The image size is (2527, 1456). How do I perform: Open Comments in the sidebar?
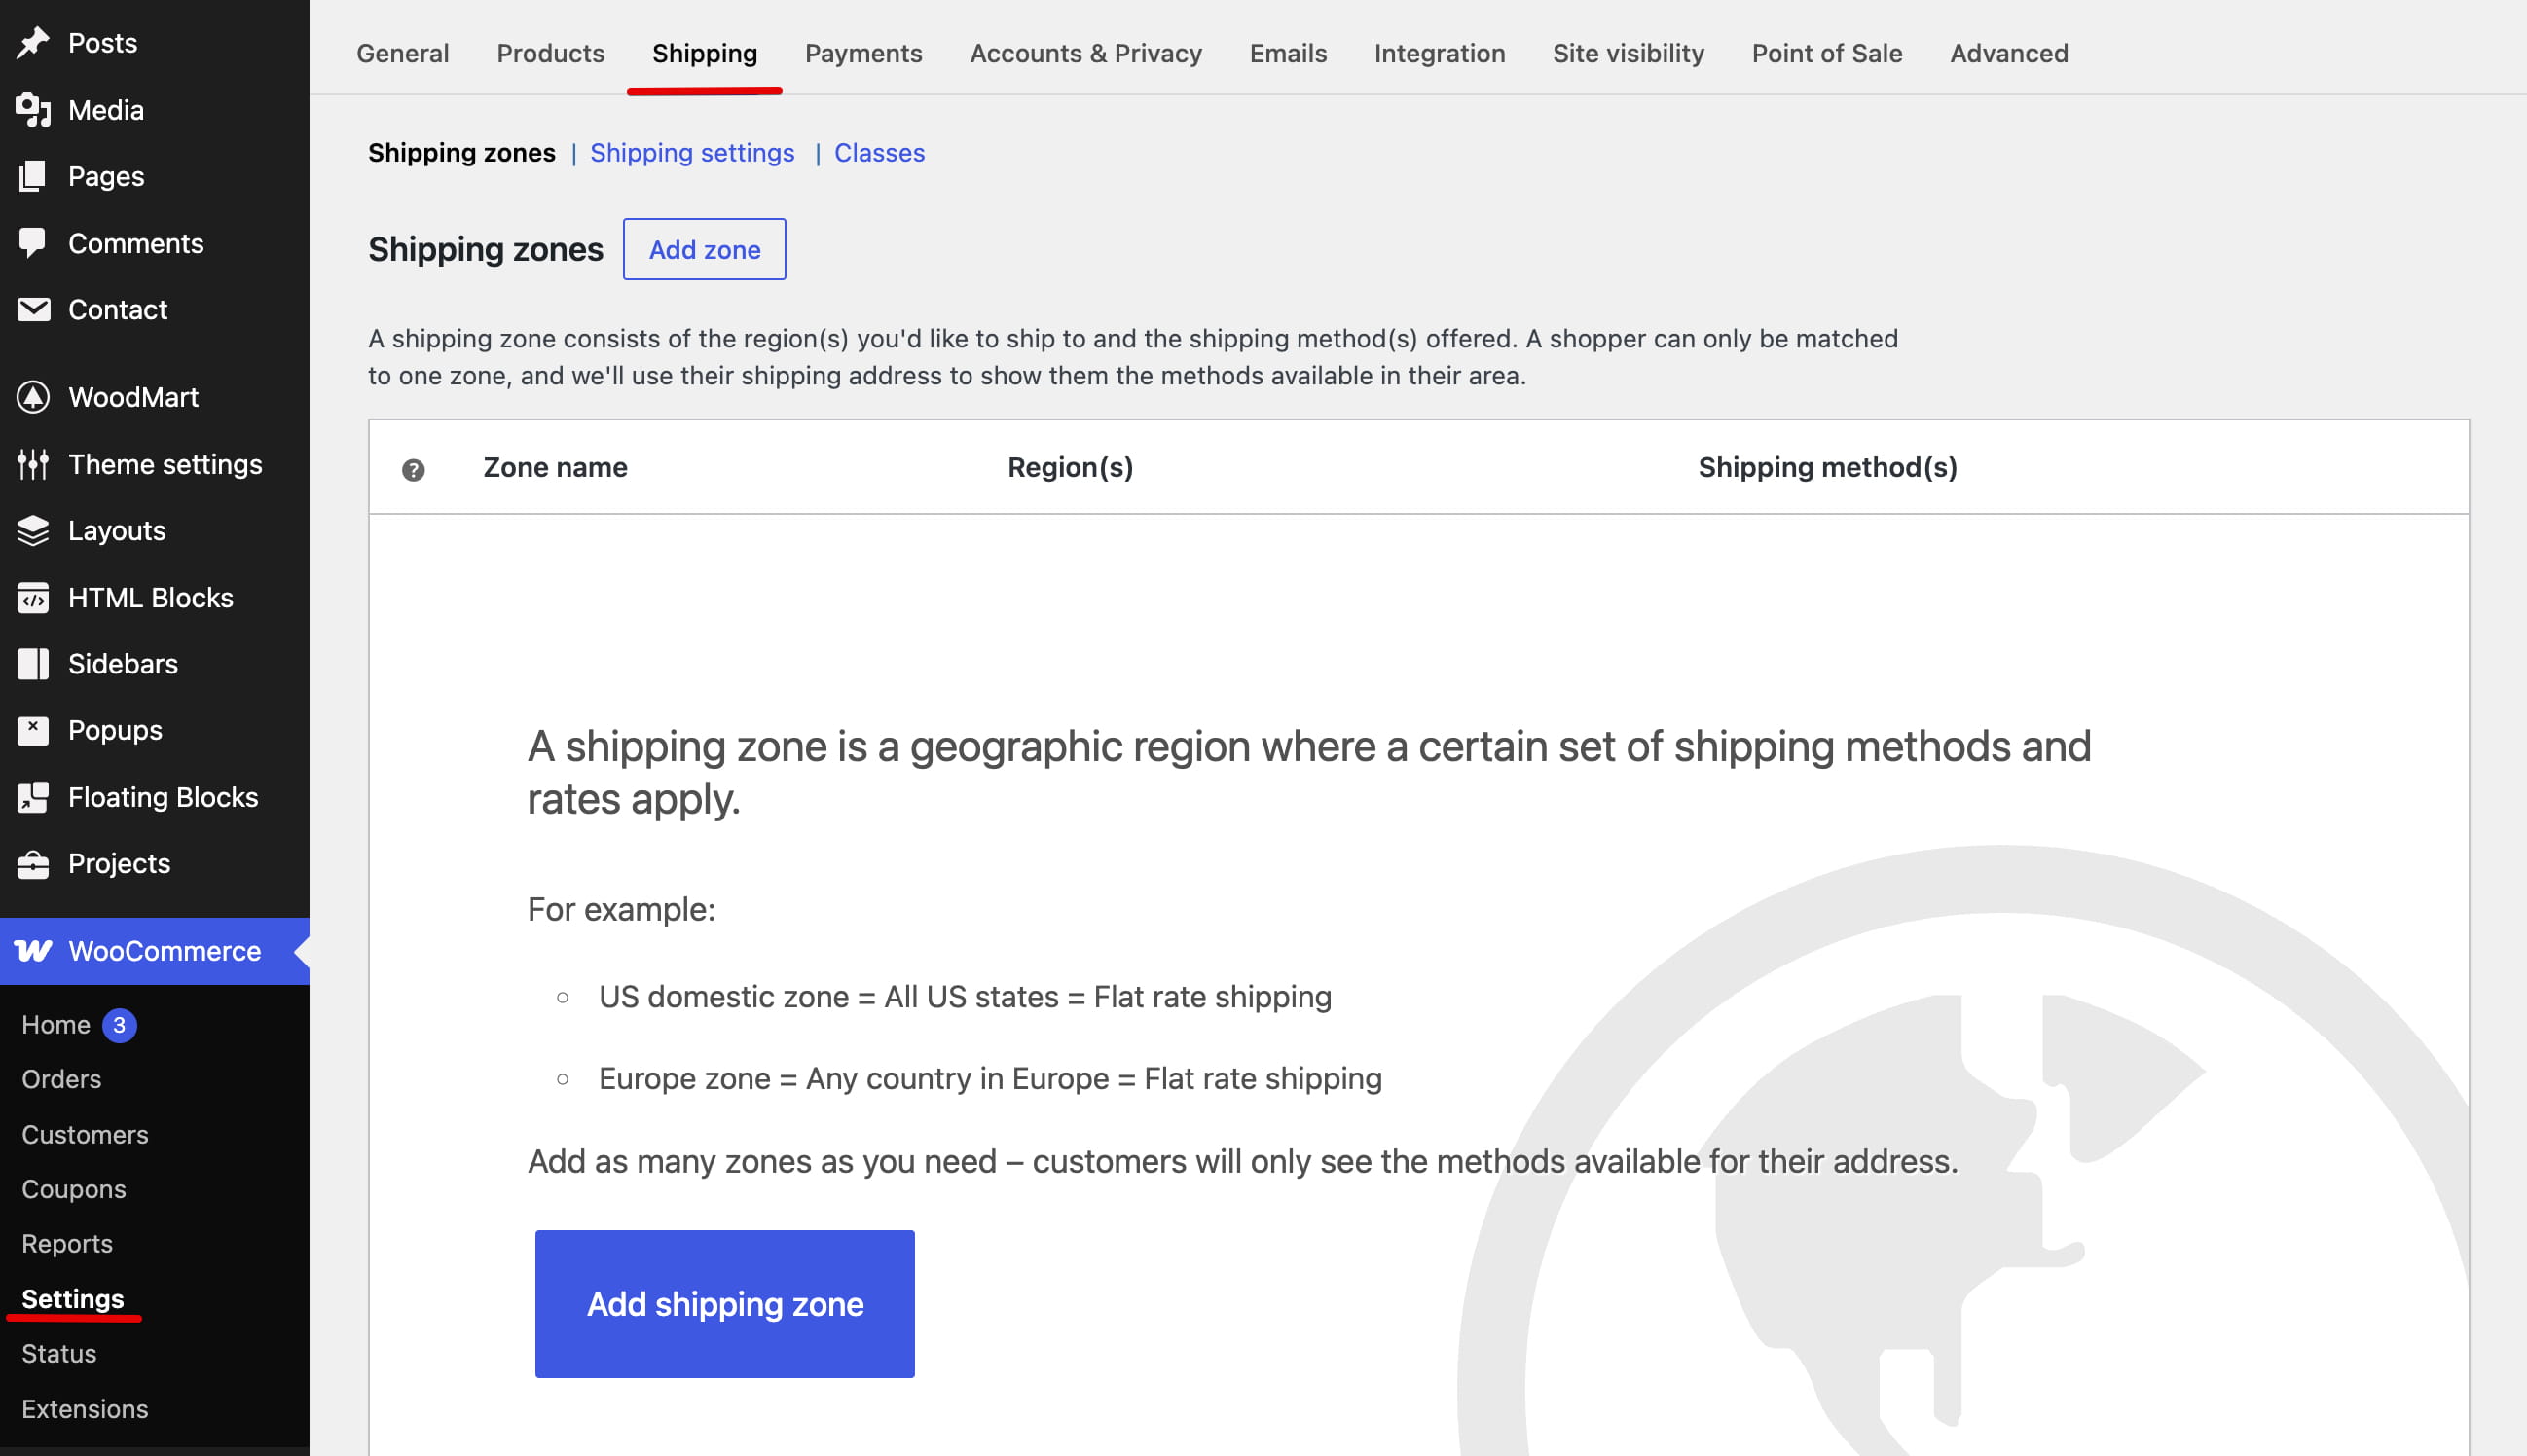[155, 243]
